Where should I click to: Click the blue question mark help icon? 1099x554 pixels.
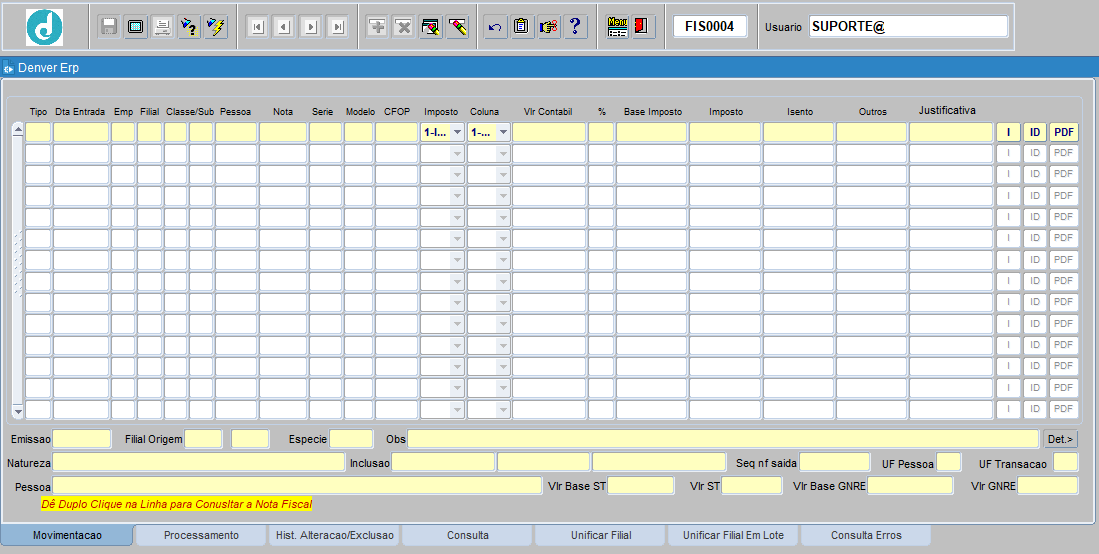pos(575,27)
